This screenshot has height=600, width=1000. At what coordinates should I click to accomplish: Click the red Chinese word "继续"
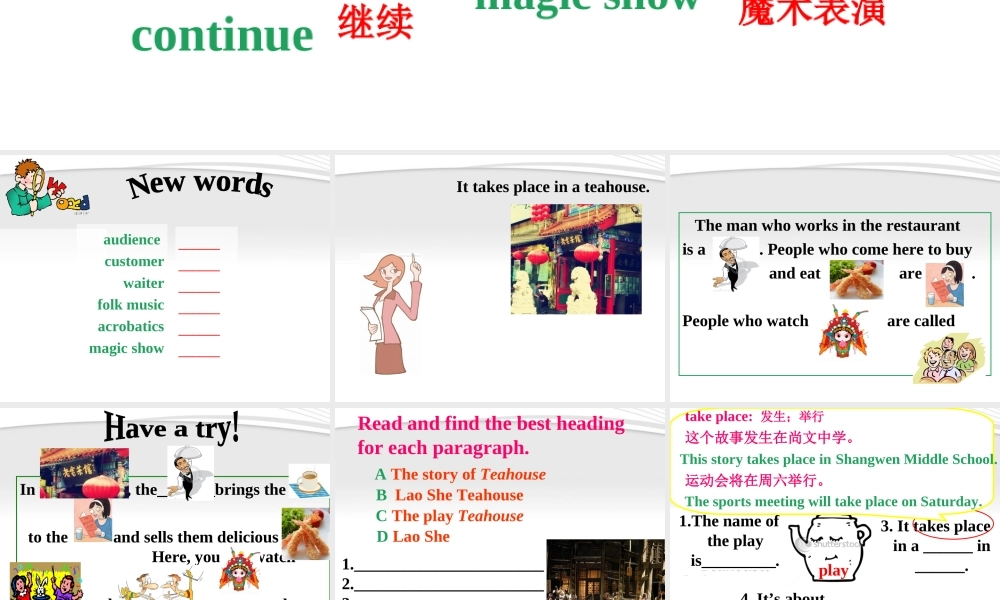pos(376,22)
